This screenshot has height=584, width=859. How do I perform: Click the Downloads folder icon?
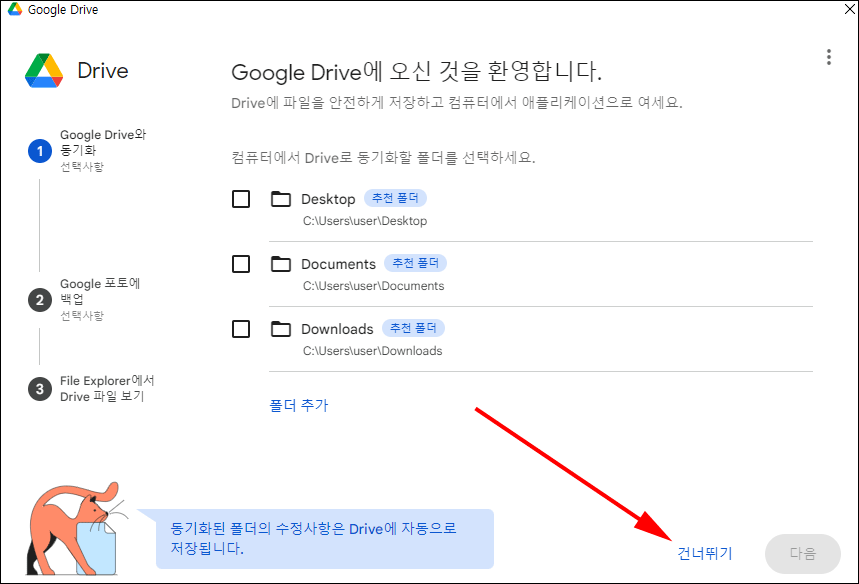pyautogui.click(x=280, y=329)
